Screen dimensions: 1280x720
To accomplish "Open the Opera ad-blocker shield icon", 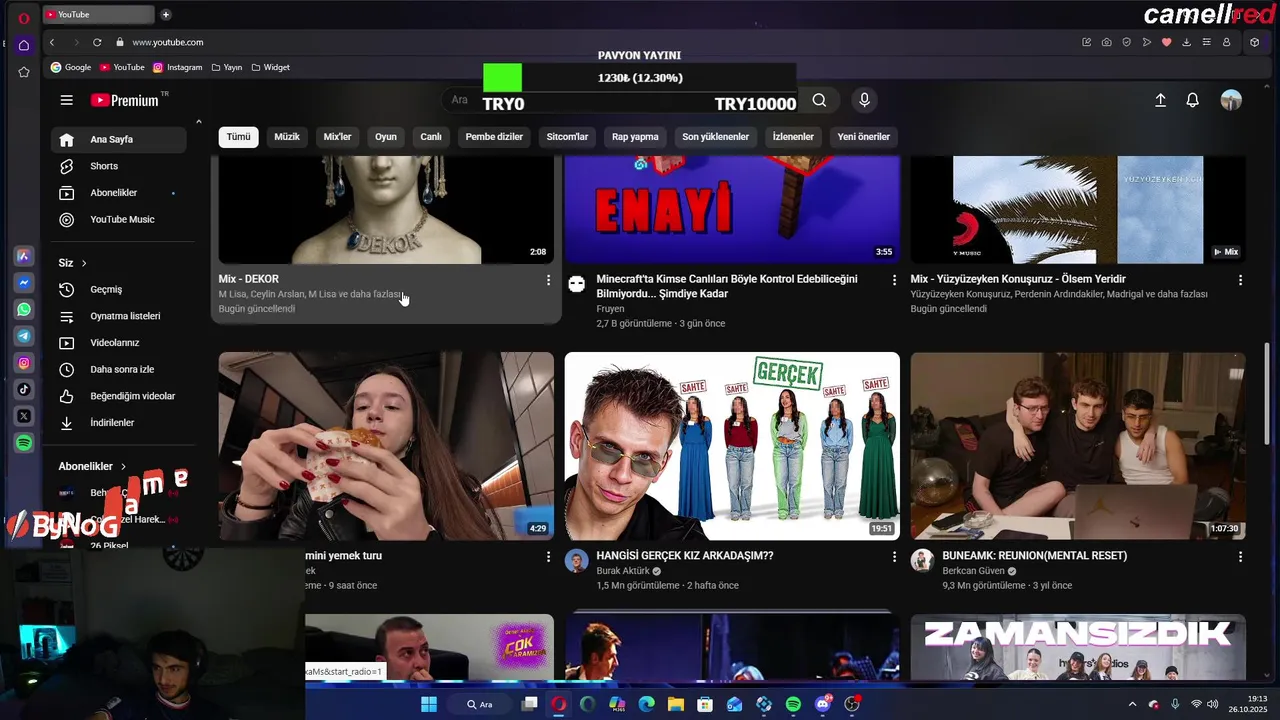I will point(1126,42).
